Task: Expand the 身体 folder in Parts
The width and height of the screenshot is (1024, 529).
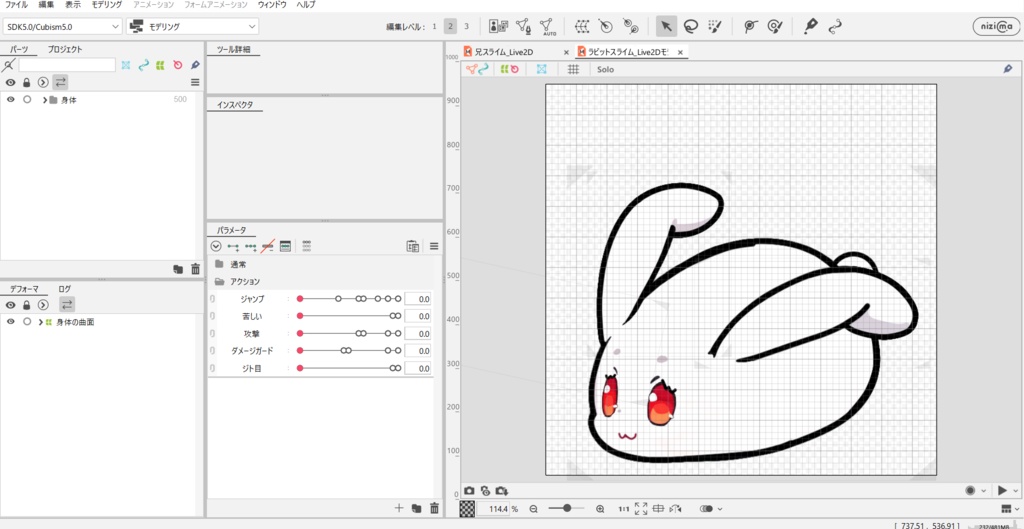Action: tap(44, 100)
